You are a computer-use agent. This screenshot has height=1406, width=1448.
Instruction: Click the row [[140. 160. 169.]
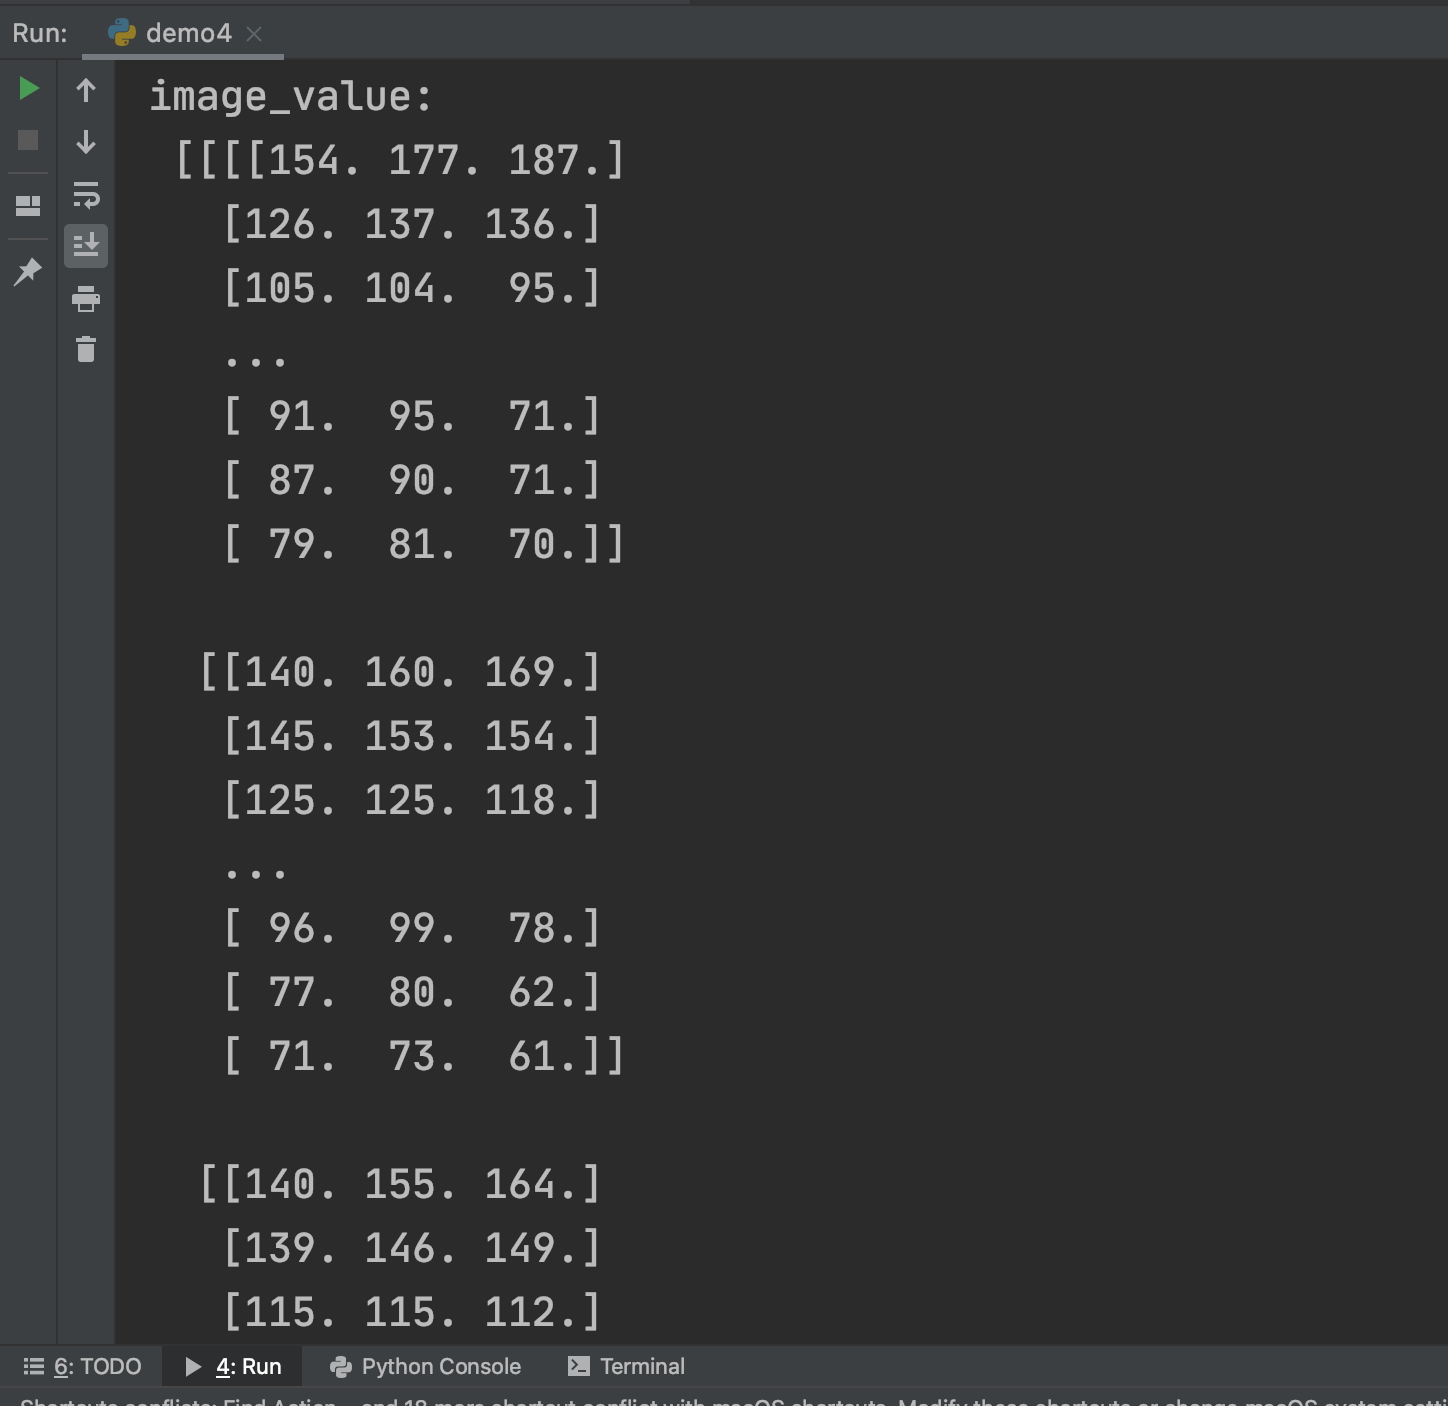pyautogui.click(x=400, y=672)
